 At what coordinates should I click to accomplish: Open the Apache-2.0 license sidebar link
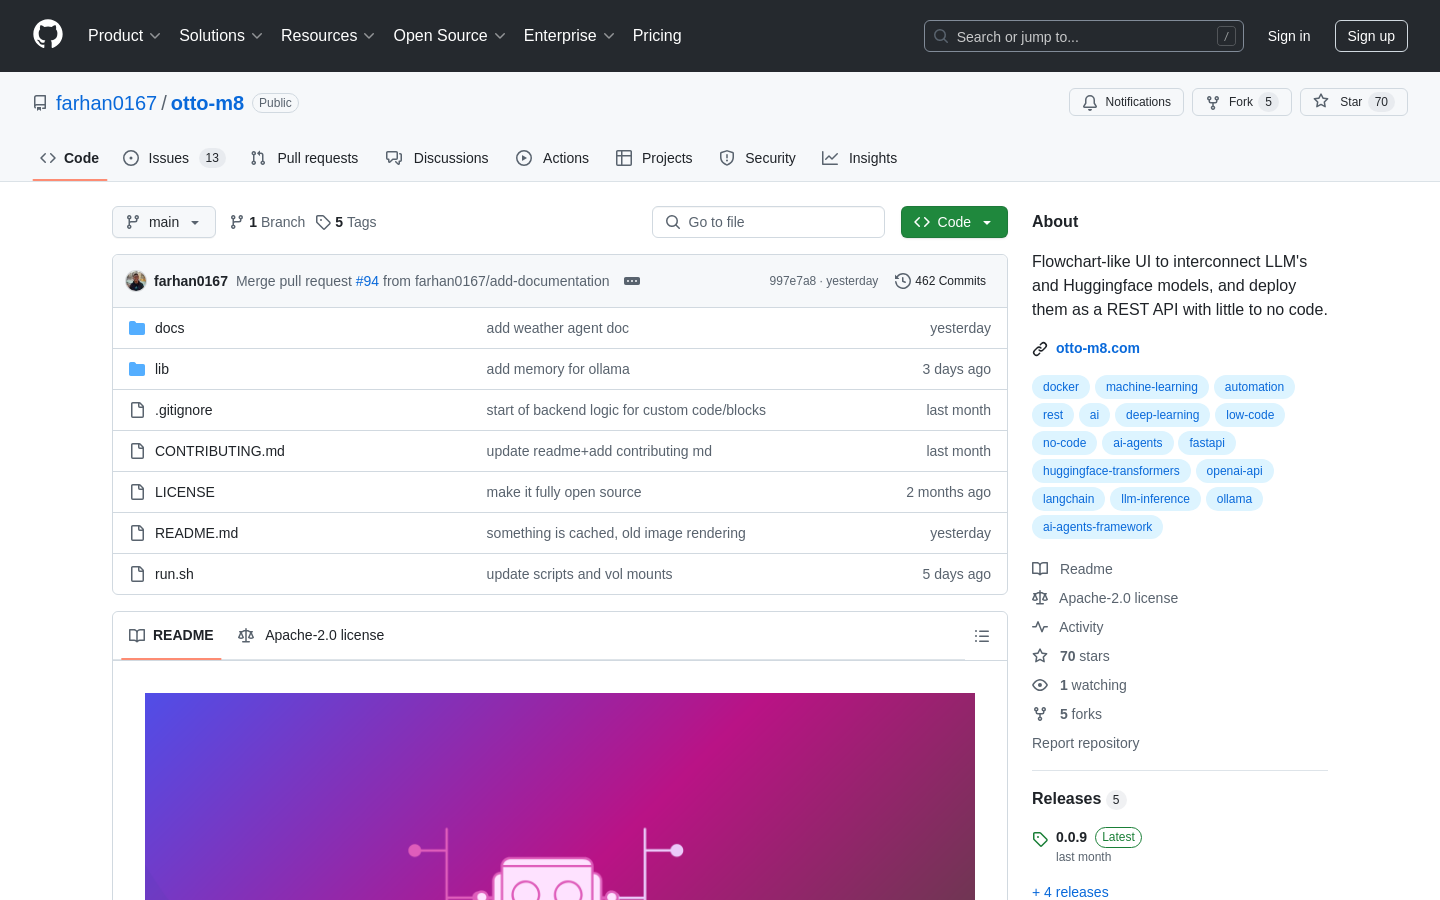point(1105,598)
